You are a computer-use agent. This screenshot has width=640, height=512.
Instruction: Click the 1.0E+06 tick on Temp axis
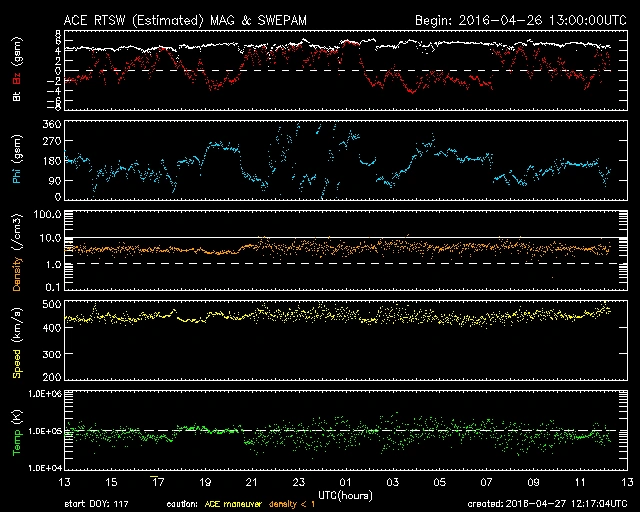(46, 394)
